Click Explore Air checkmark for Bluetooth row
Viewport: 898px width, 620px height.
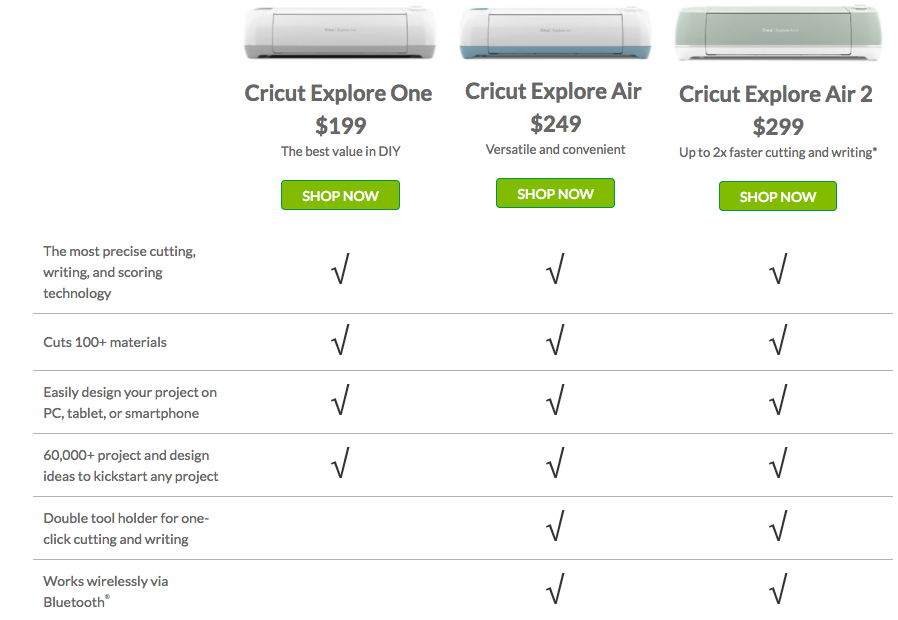tap(556, 589)
